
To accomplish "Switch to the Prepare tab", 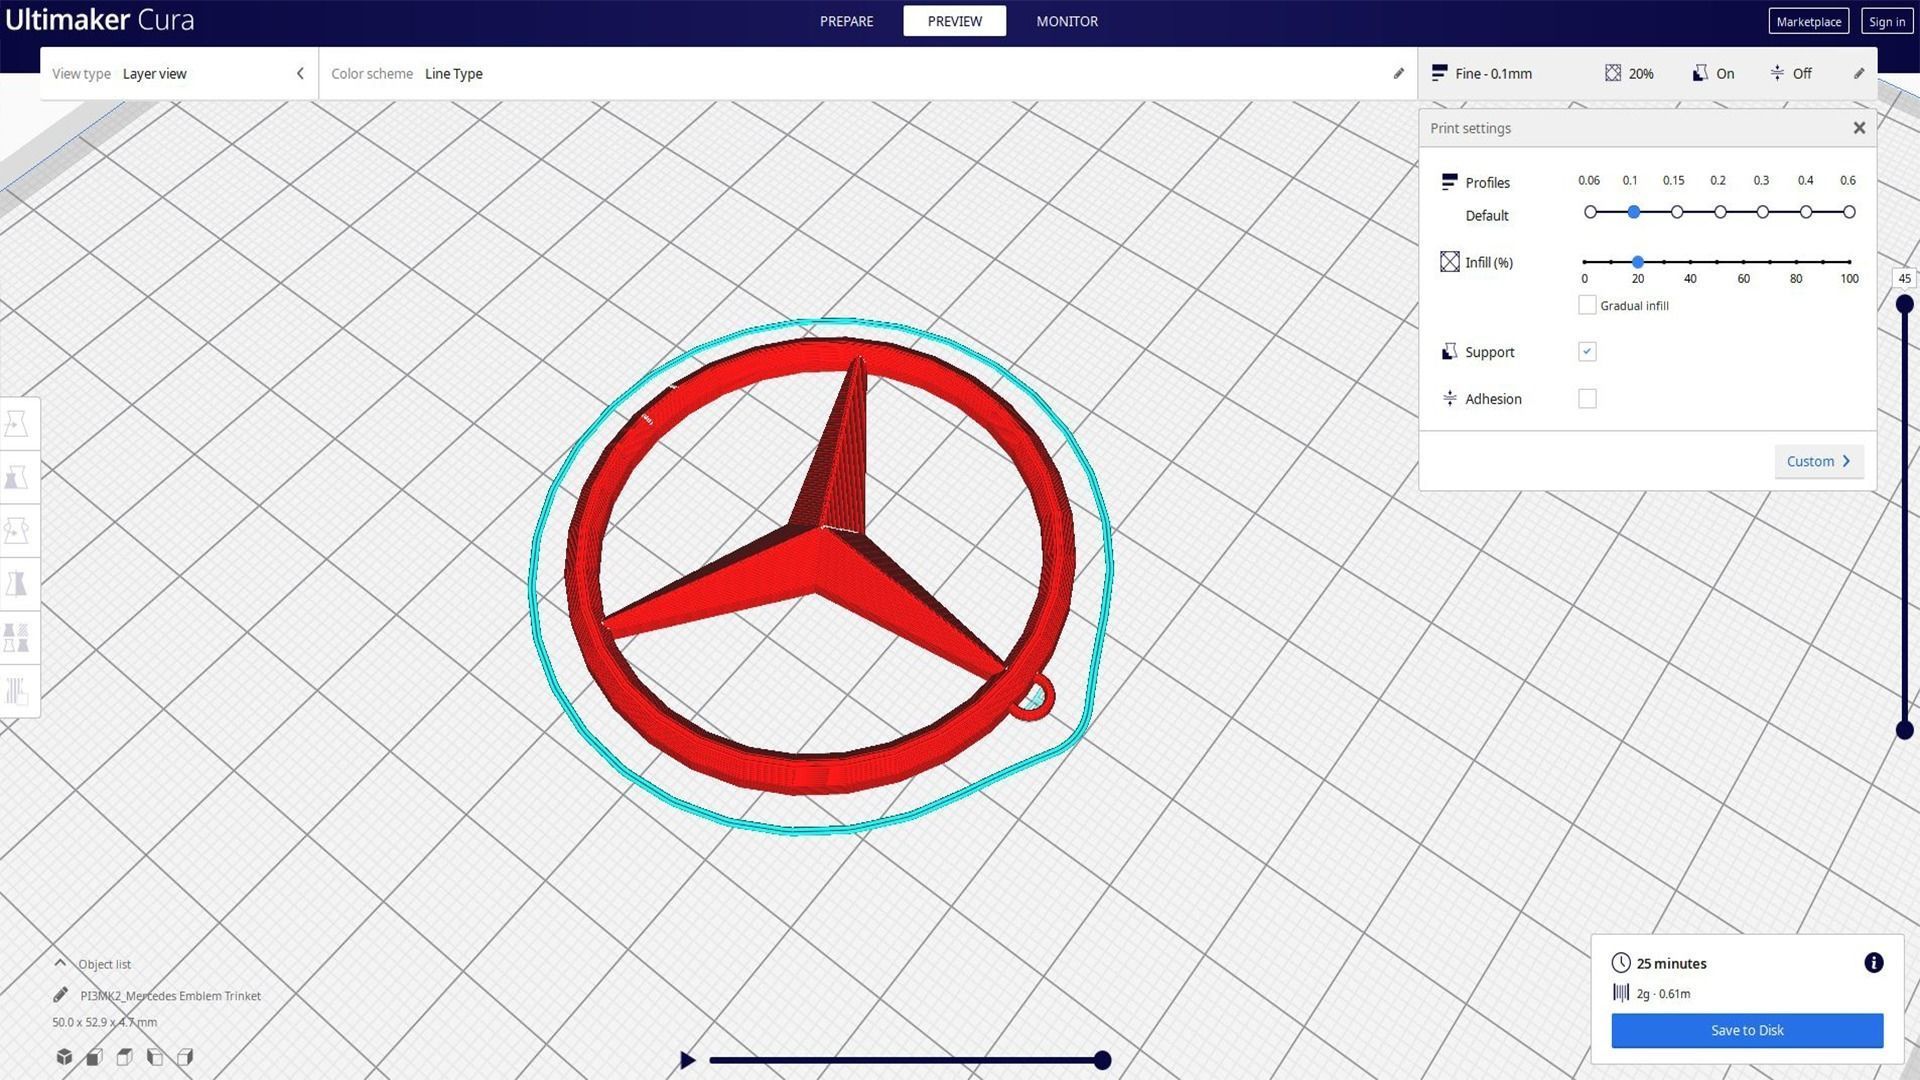I will (x=846, y=21).
